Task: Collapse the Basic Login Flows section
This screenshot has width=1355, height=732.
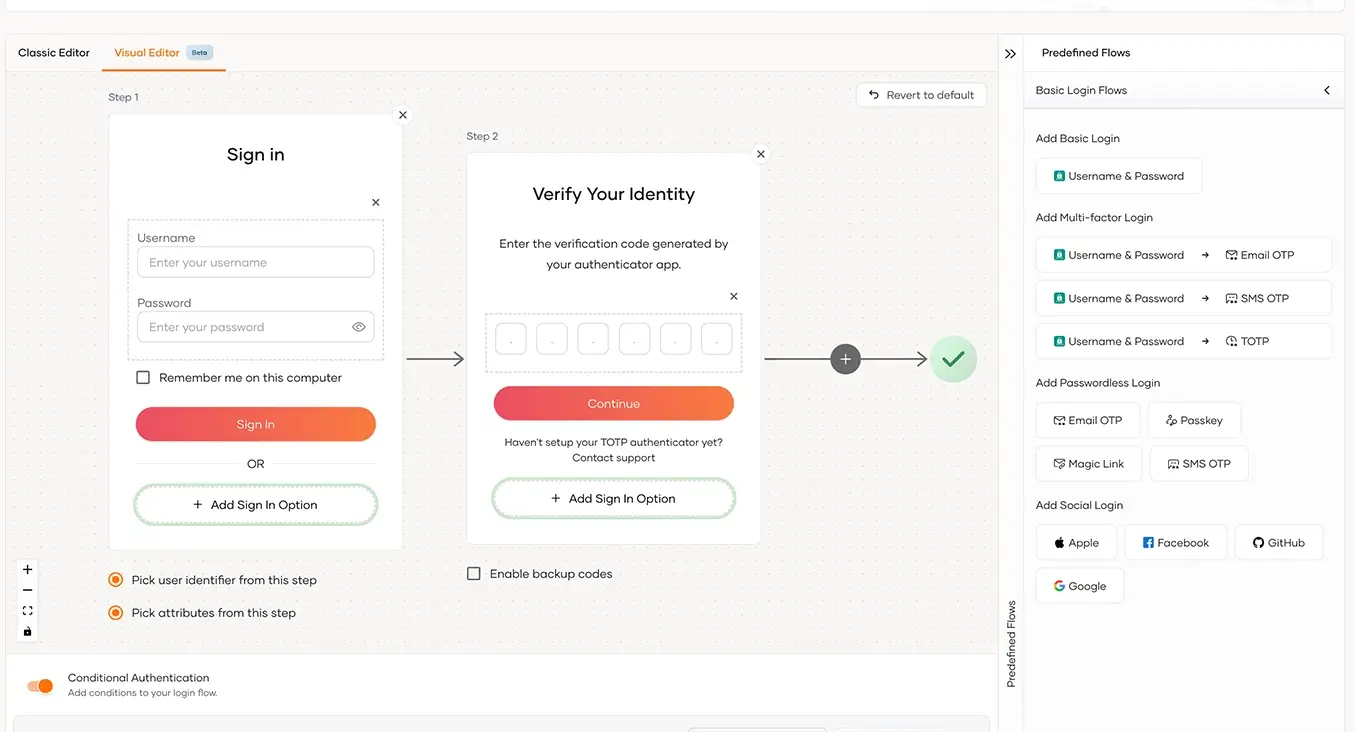Action: [1327, 90]
